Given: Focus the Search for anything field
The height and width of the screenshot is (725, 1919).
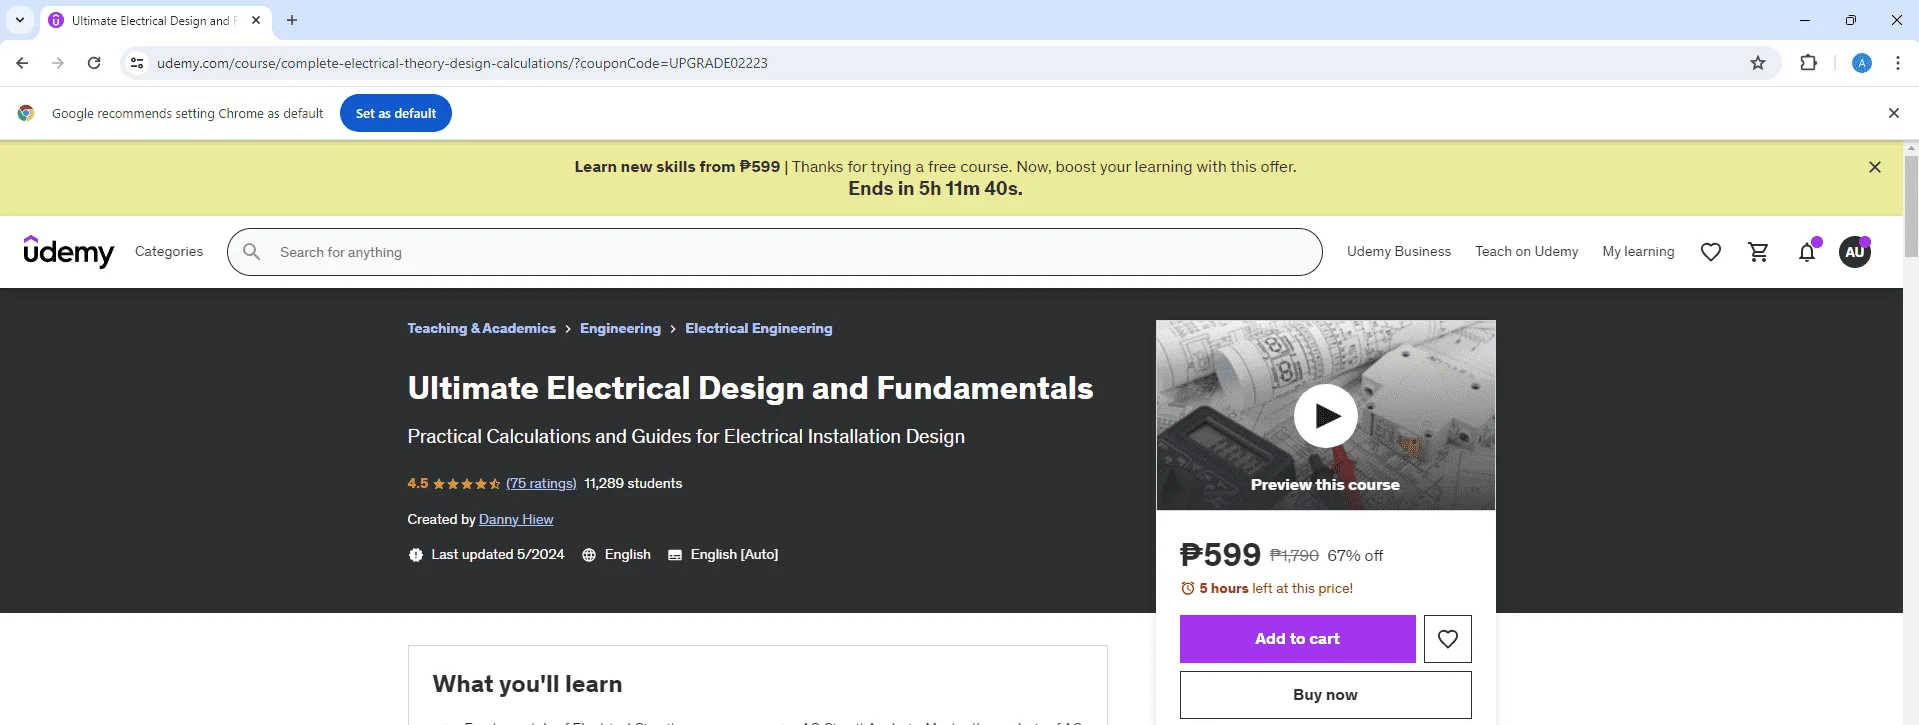Looking at the screenshot, I should (x=775, y=252).
